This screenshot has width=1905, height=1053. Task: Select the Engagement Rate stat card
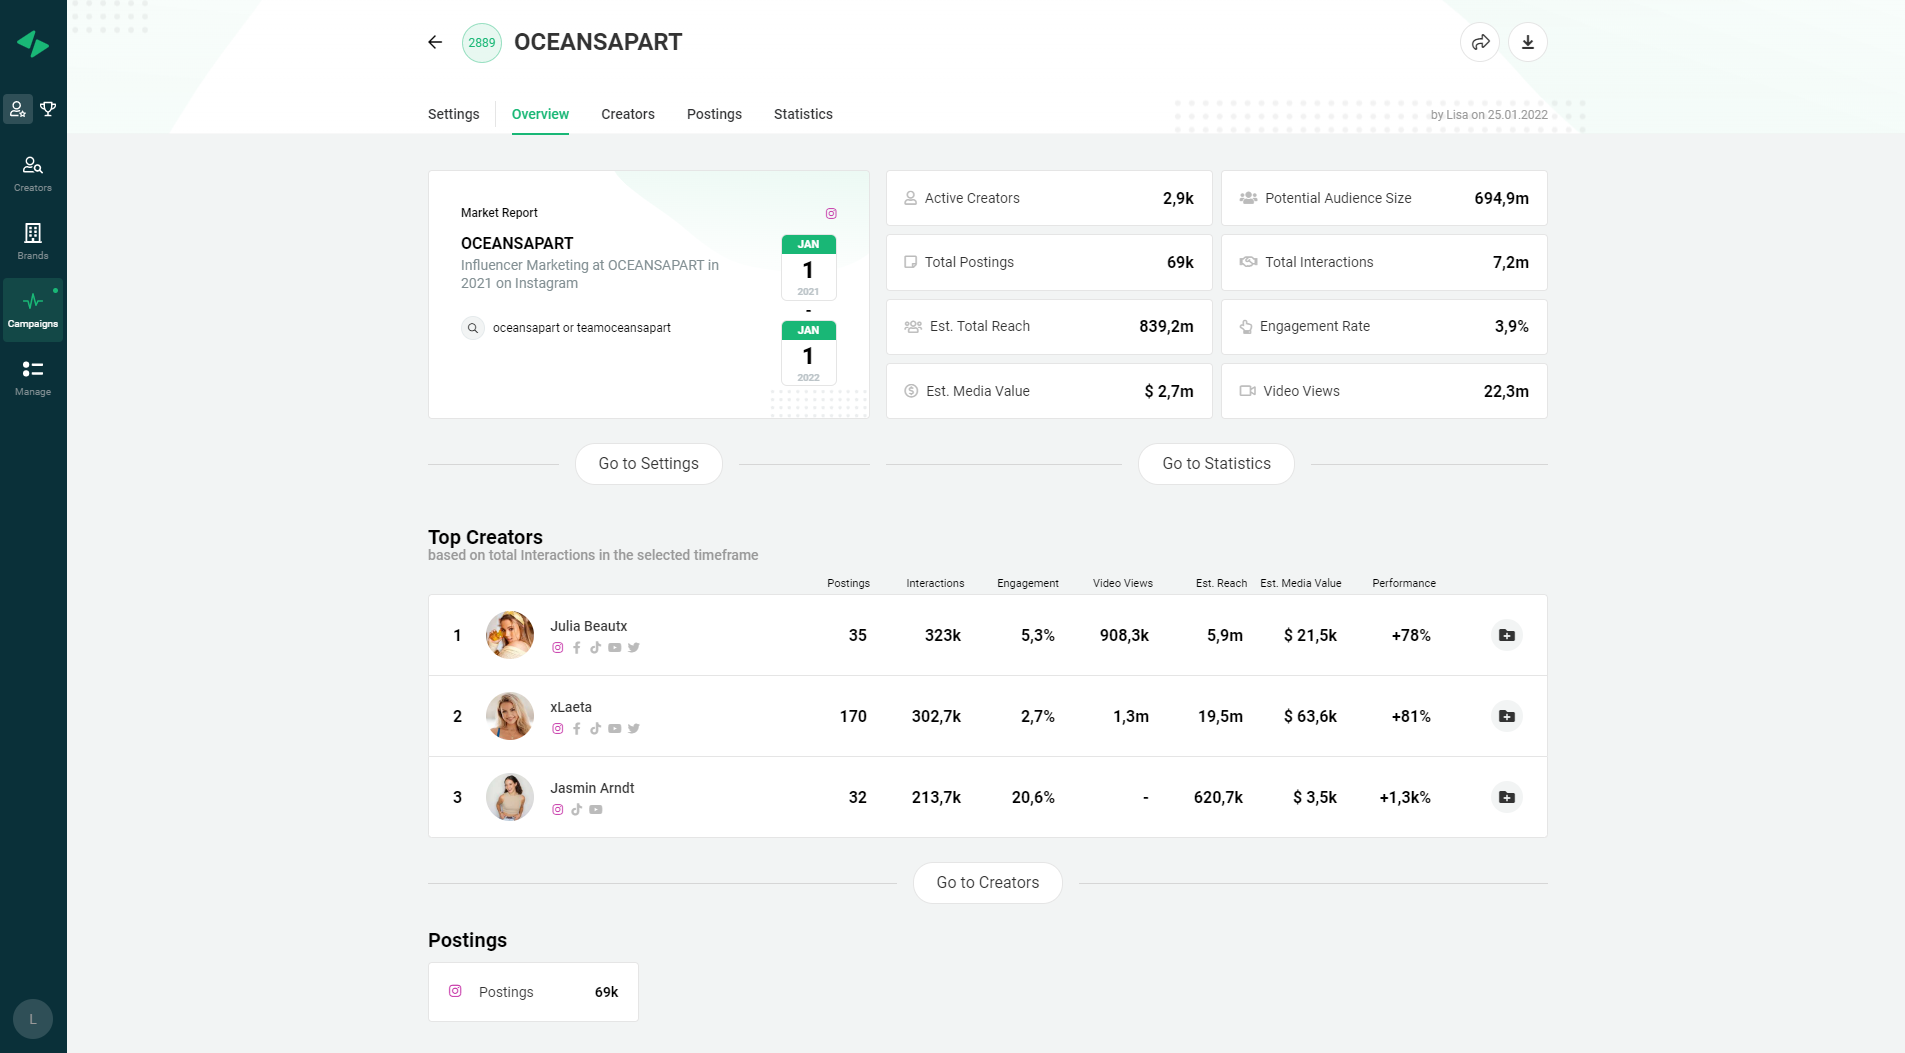pyautogui.click(x=1384, y=326)
